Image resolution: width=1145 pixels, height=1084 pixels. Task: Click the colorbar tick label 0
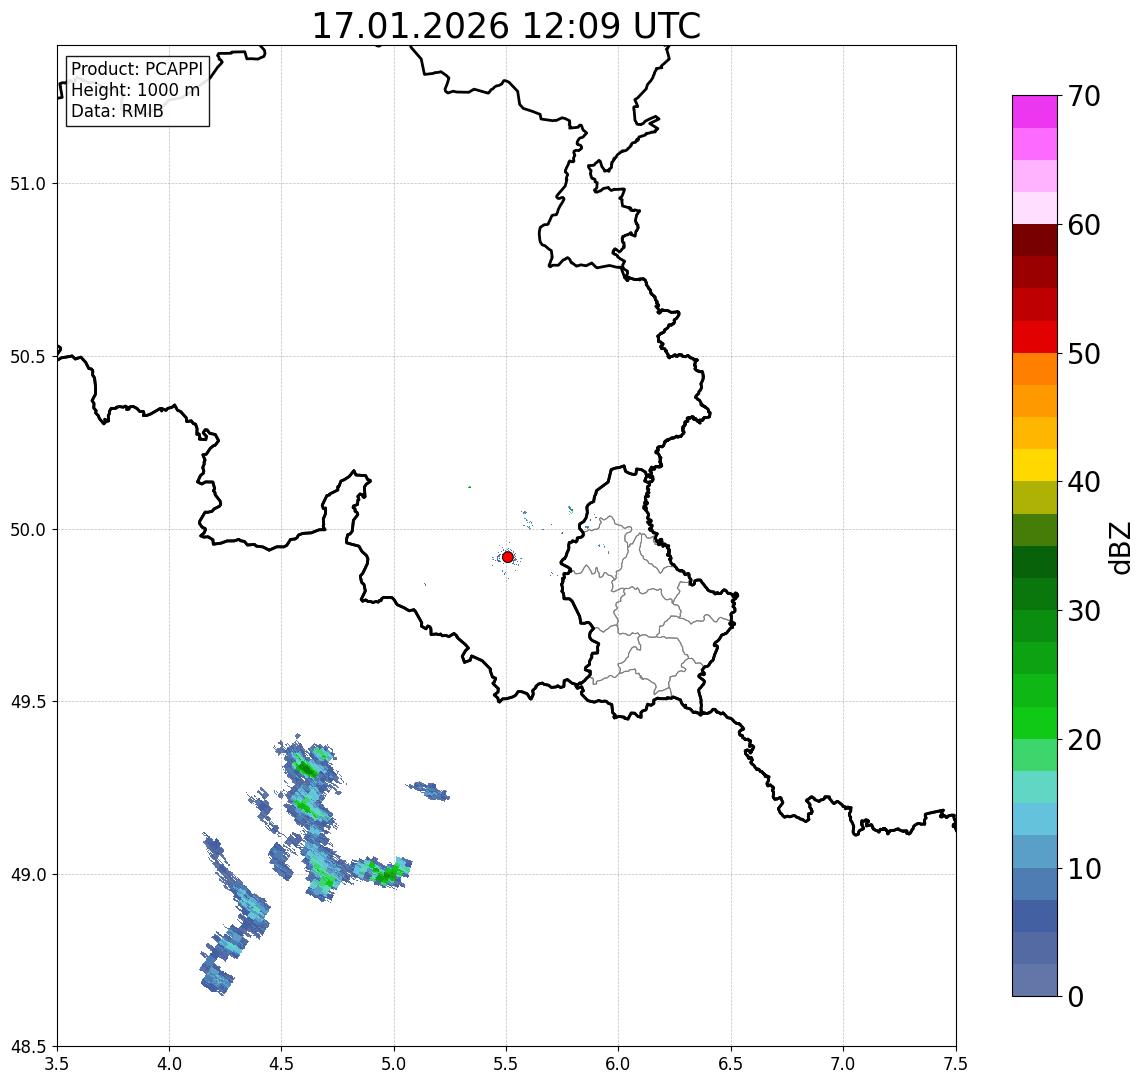pos(1076,997)
